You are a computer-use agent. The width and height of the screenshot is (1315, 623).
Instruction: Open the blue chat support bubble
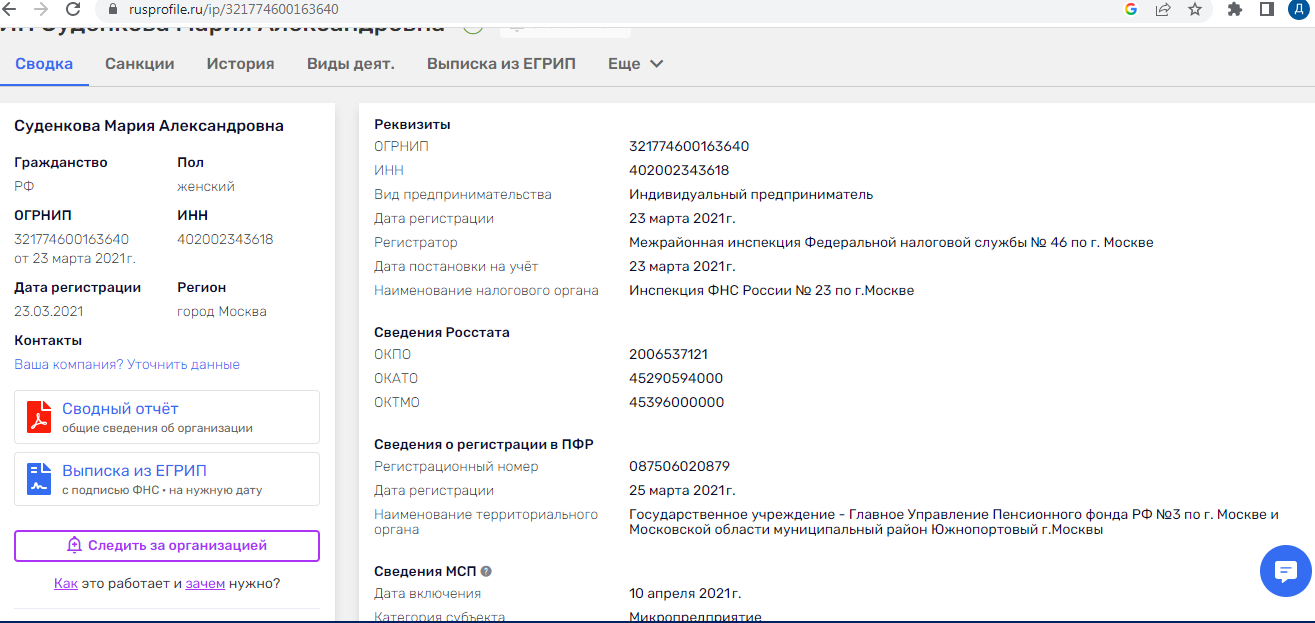pyautogui.click(x=1285, y=571)
